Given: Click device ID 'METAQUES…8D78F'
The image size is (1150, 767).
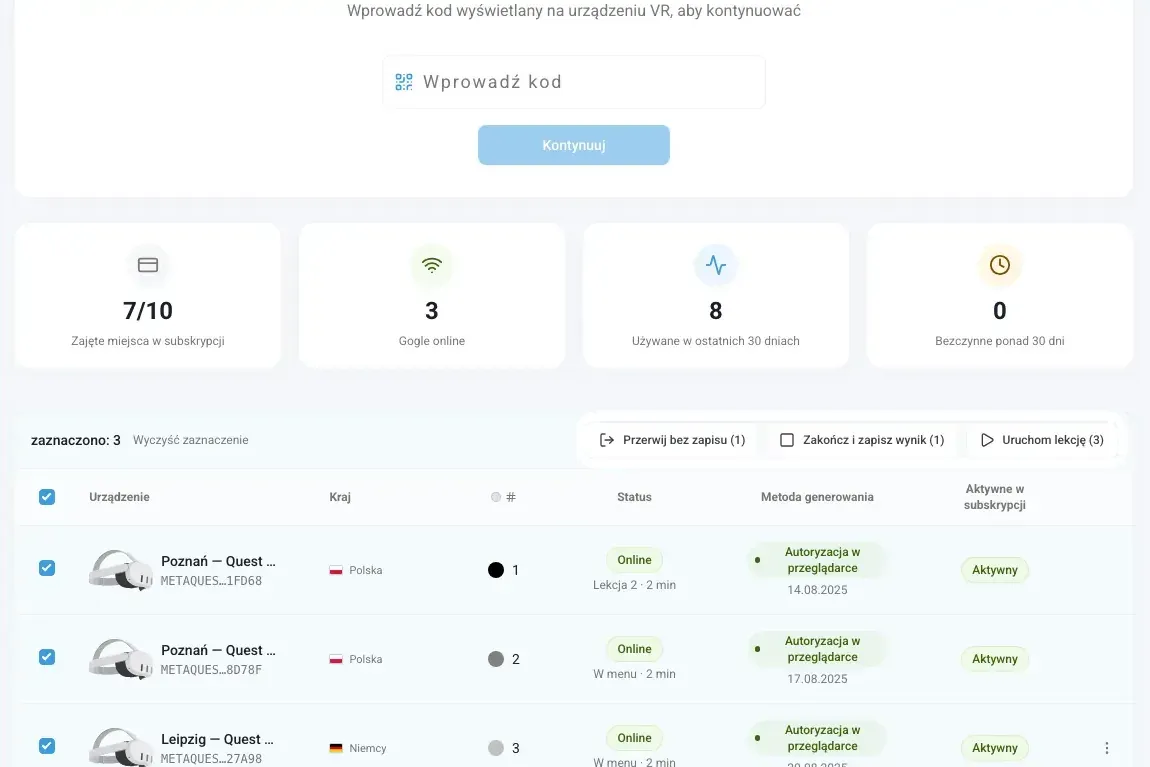Looking at the screenshot, I should pyautogui.click(x=211, y=669).
